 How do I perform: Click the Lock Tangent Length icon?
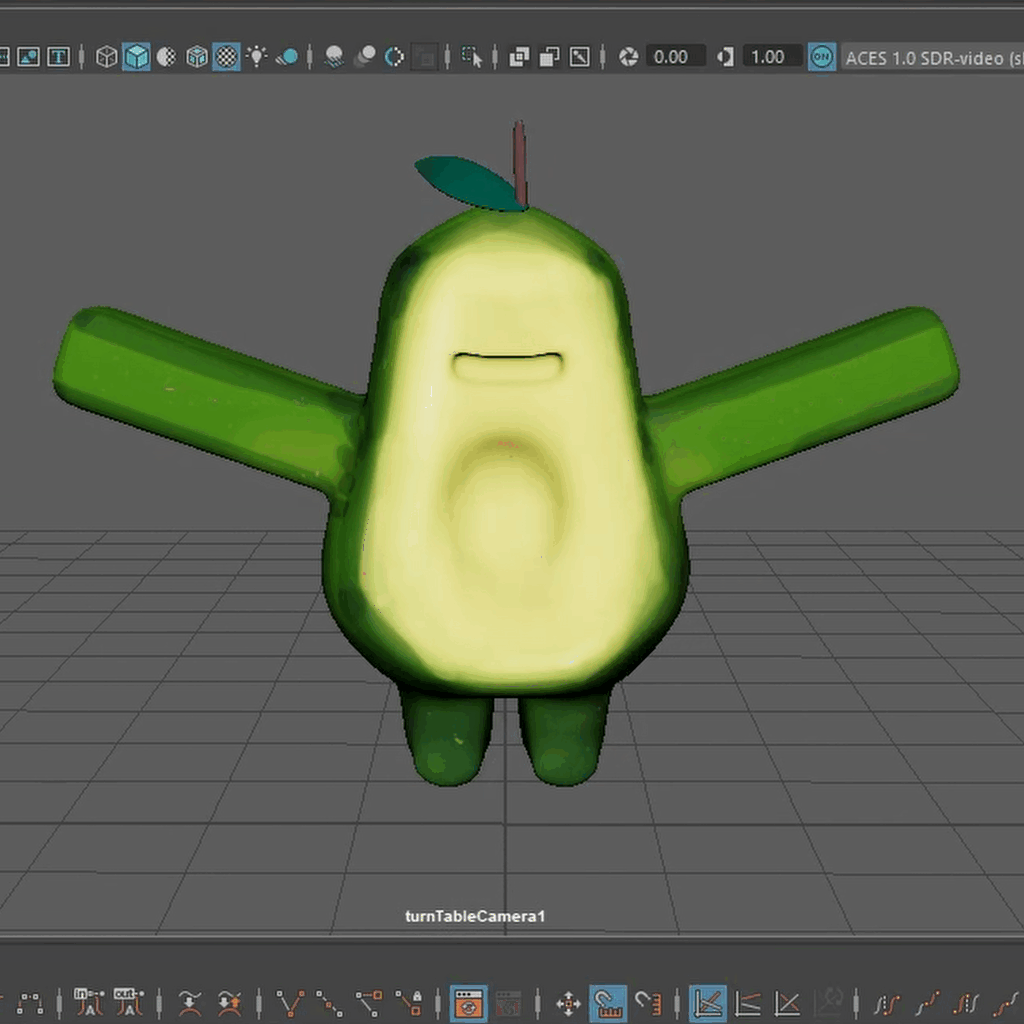[x=408, y=1002]
